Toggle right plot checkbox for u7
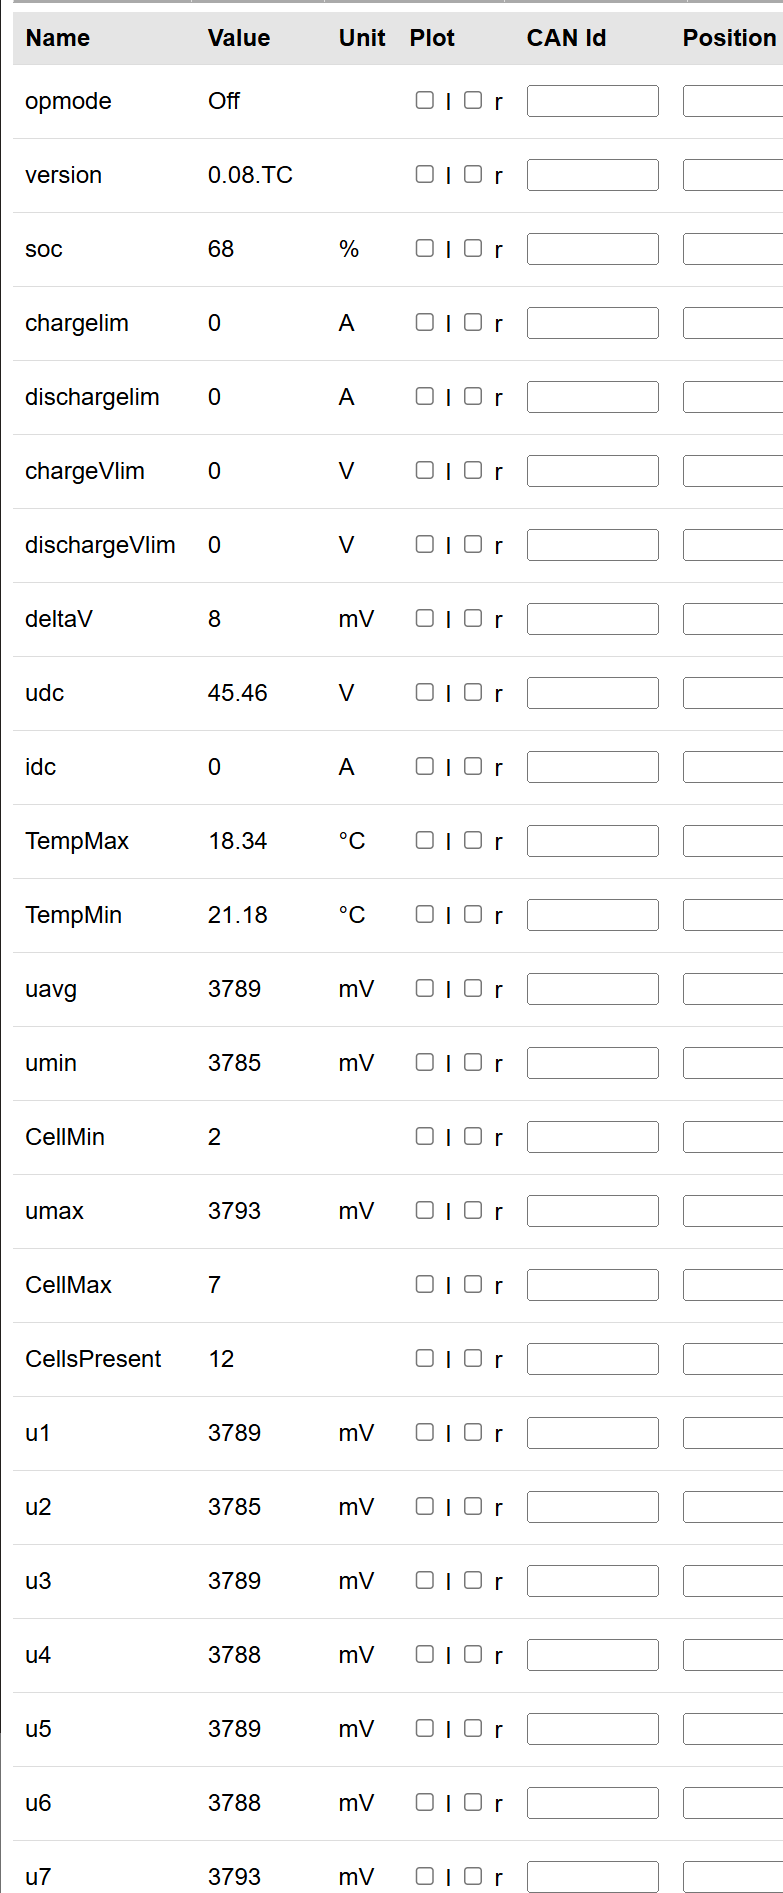The image size is (783, 1893). [x=473, y=1876]
